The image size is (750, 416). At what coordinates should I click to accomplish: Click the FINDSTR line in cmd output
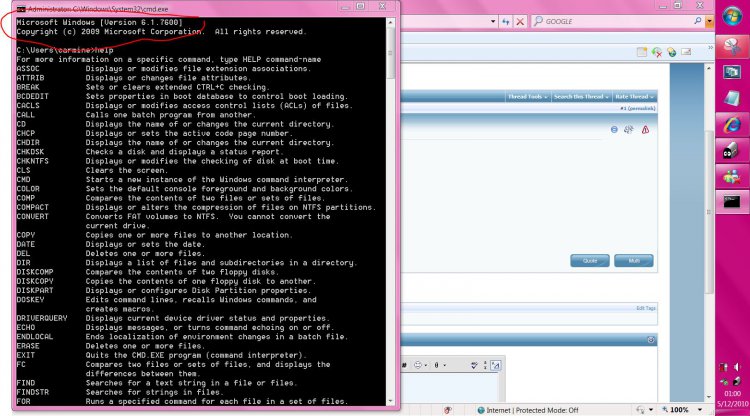(120, 392)
